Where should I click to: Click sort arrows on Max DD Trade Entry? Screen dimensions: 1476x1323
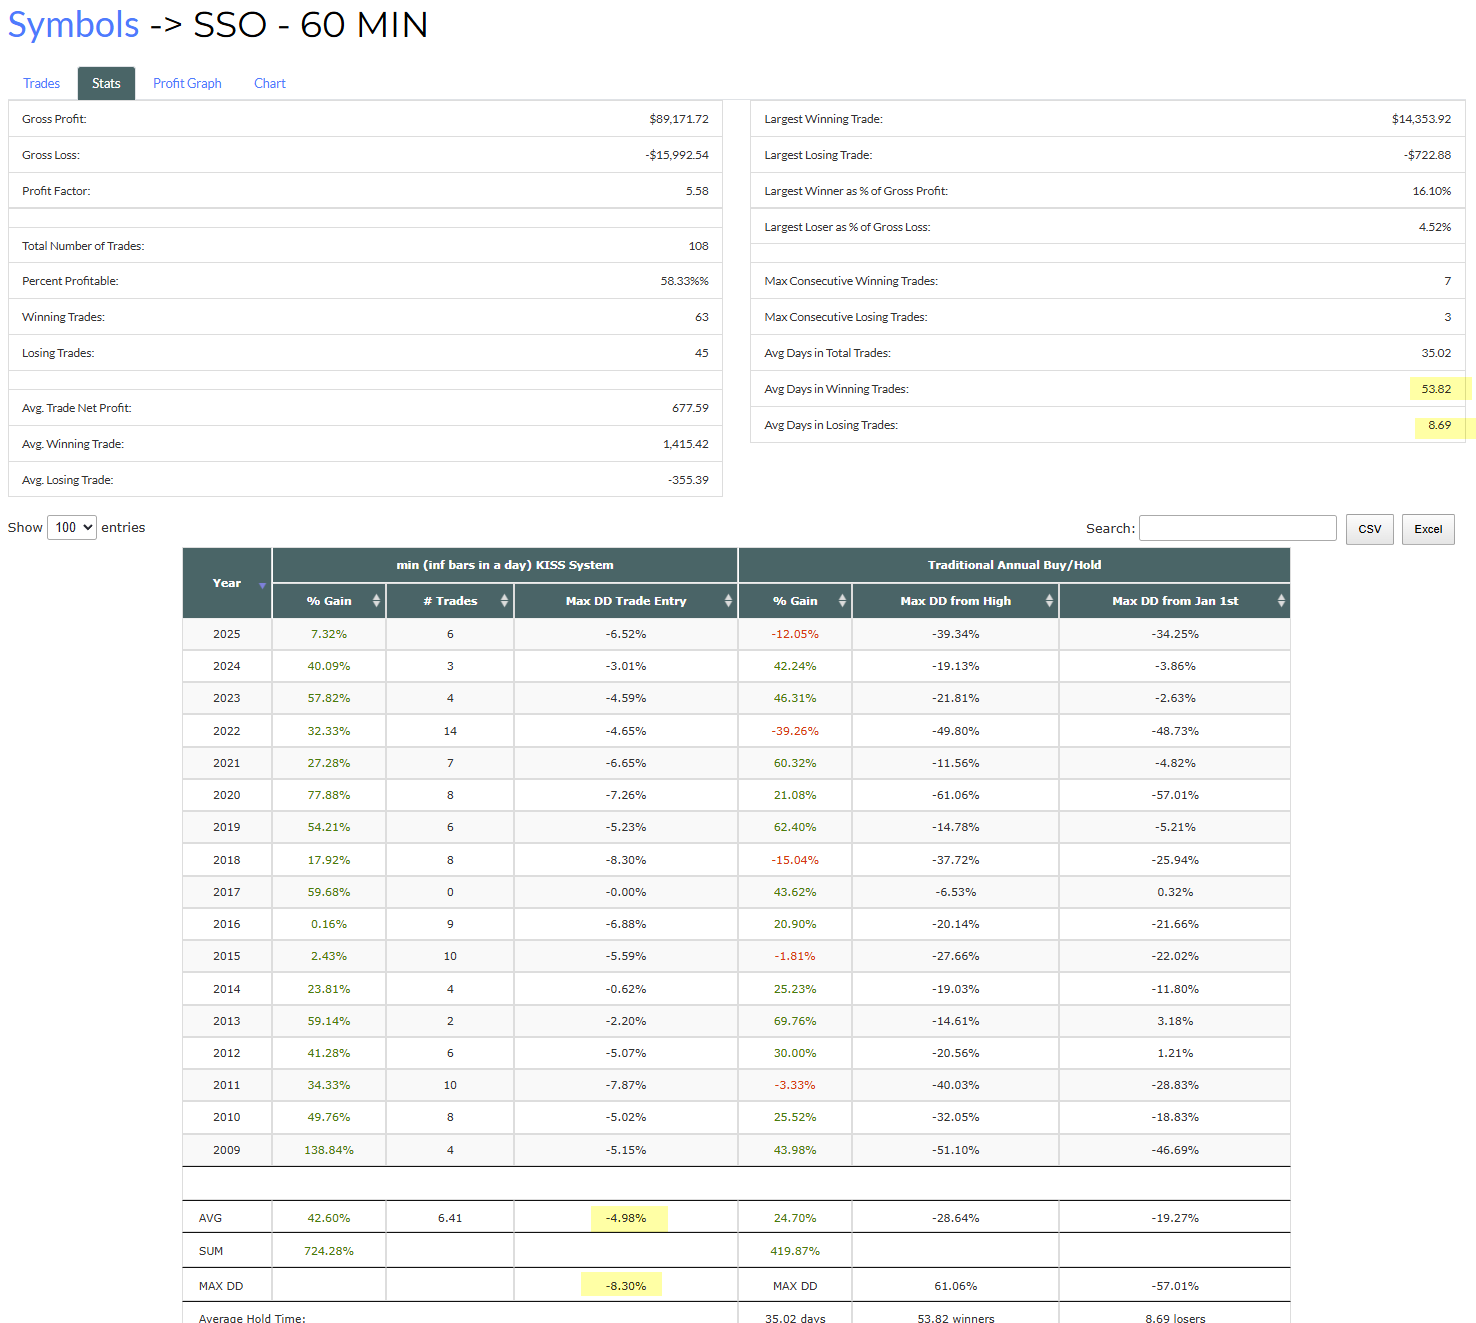coord(728,601)
